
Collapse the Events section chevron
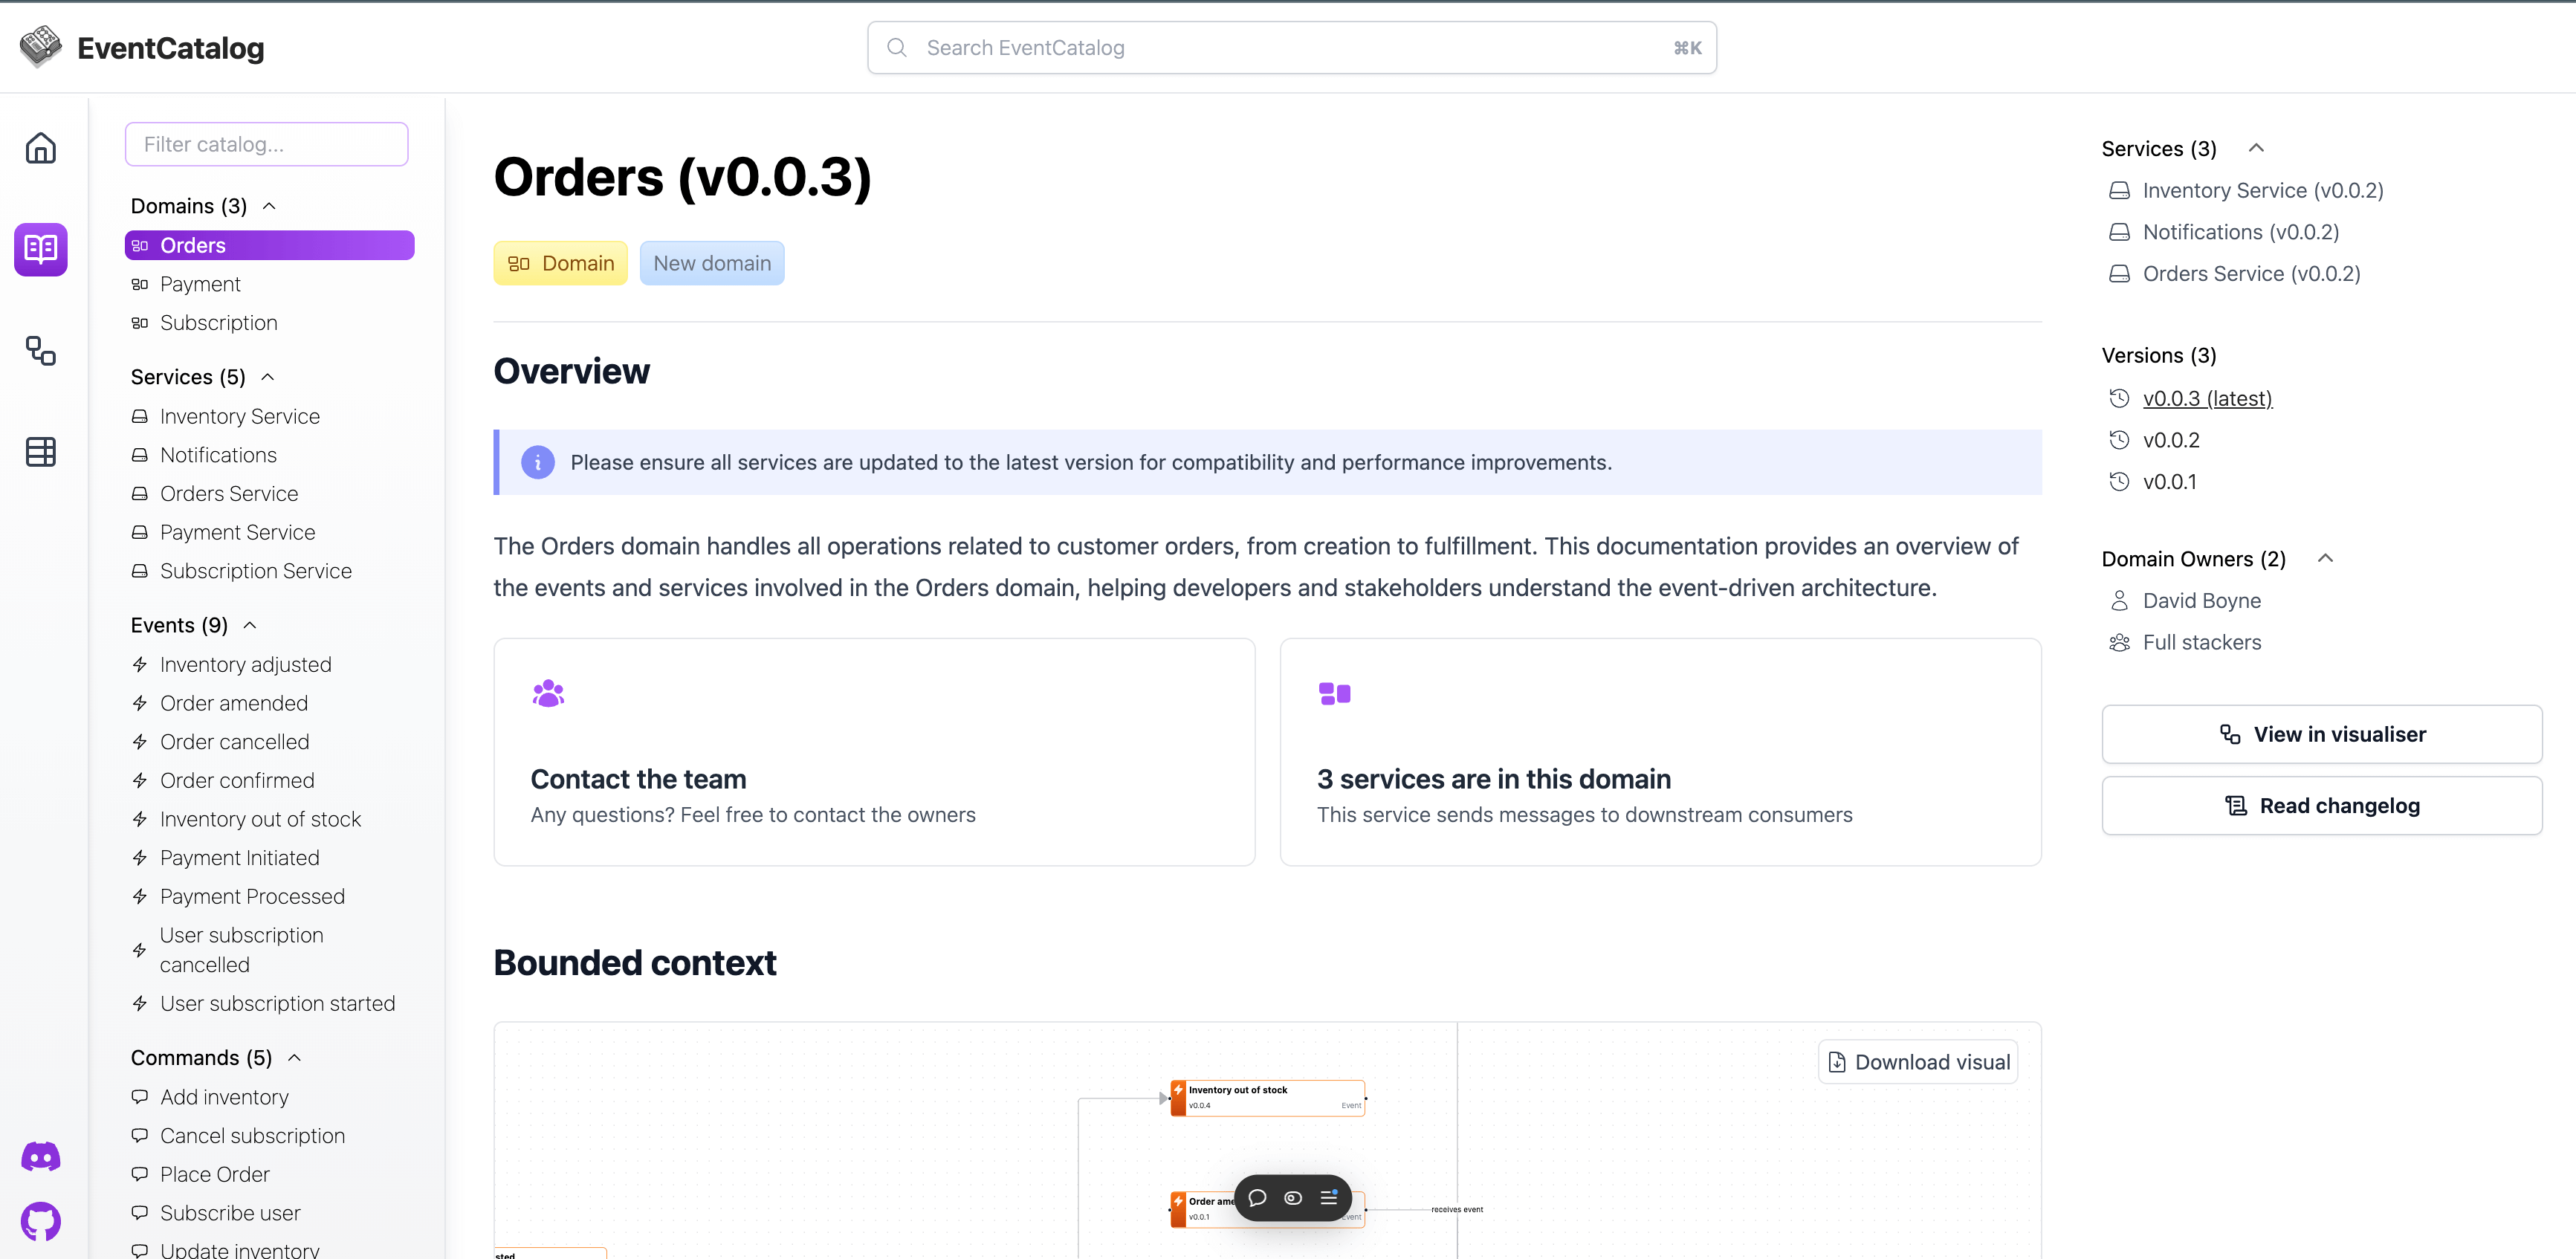click(x=250, y=625)
